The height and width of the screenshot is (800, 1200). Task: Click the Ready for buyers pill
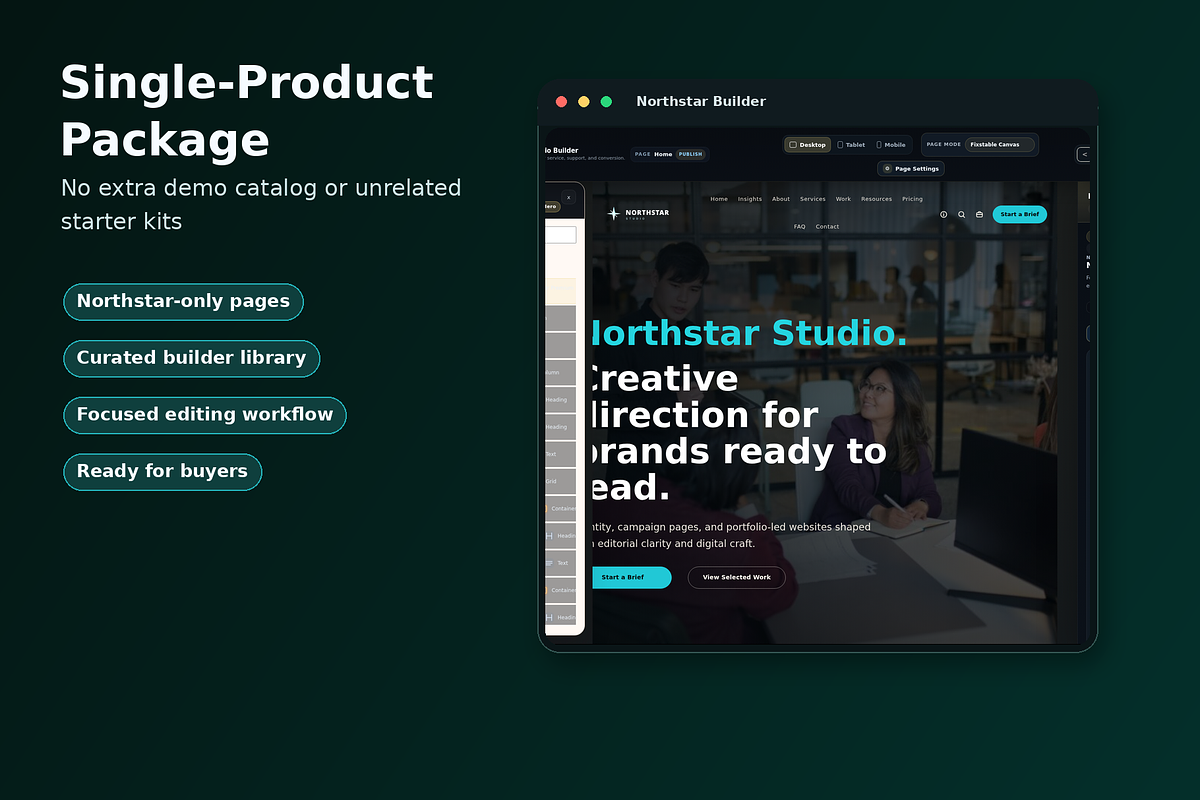coord(162,471)
